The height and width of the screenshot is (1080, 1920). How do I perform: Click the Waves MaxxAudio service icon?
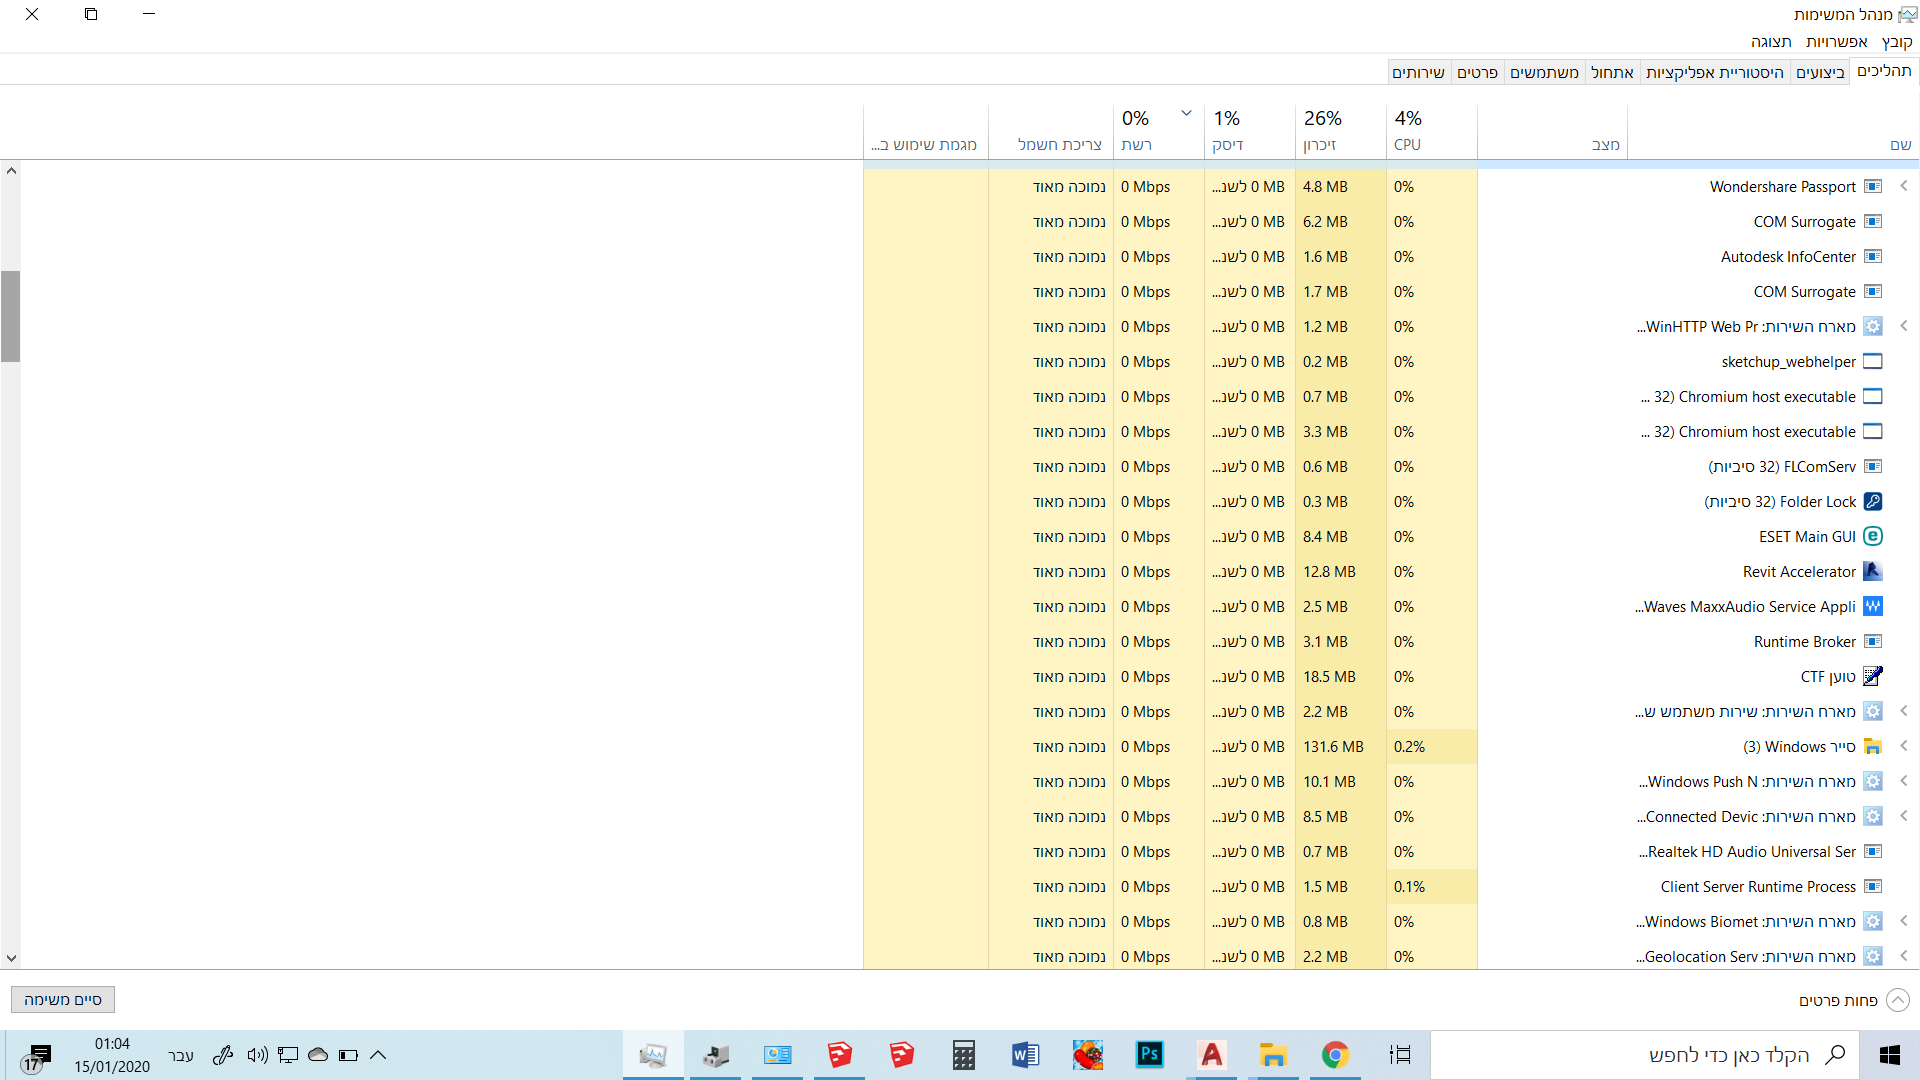tap(1873, 607)
